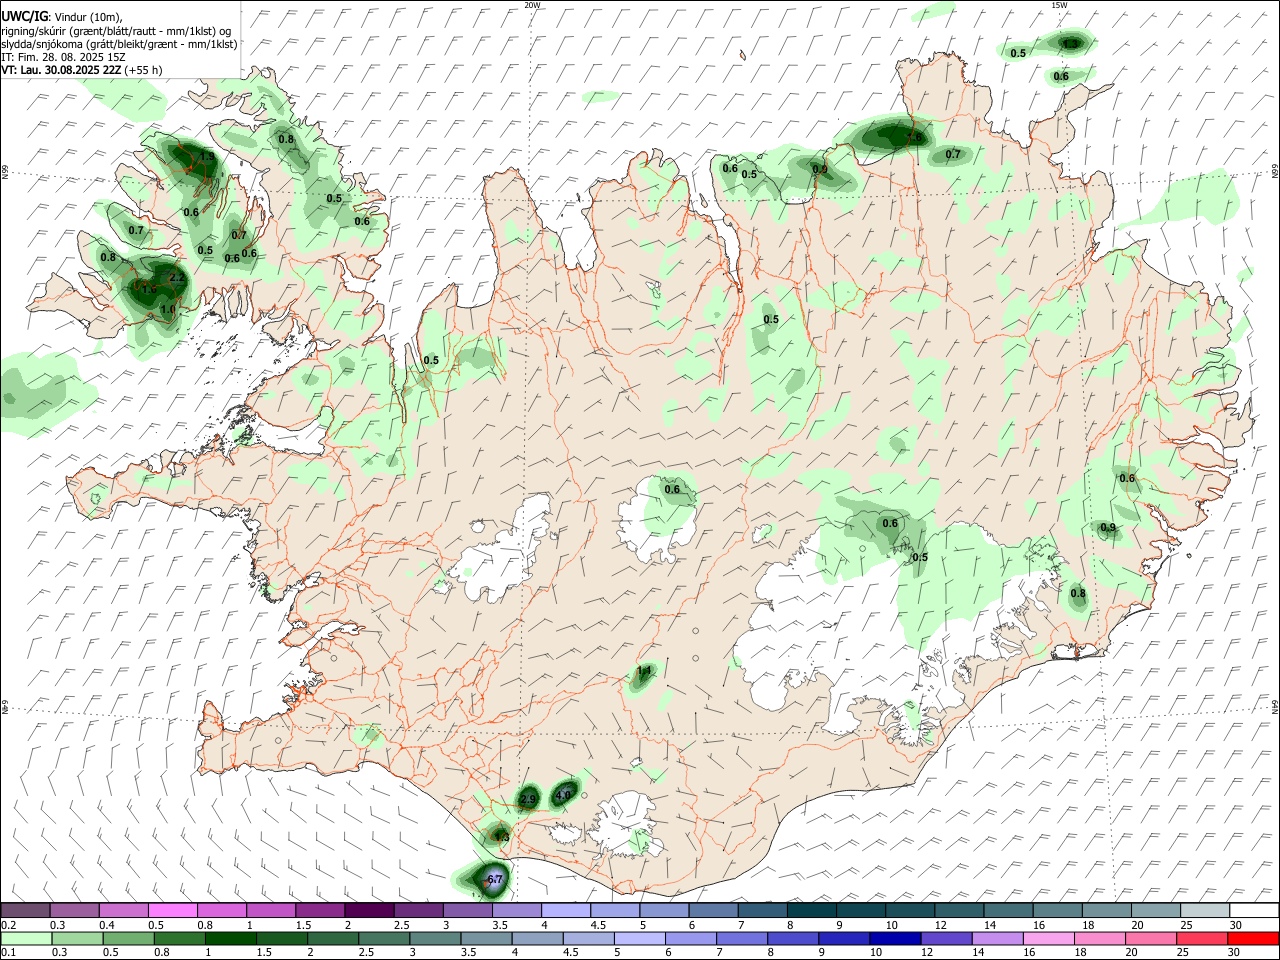Click the pale lavender 4 swatch in purple legend row
The image size is (1280, 960).
click(565, 911)
